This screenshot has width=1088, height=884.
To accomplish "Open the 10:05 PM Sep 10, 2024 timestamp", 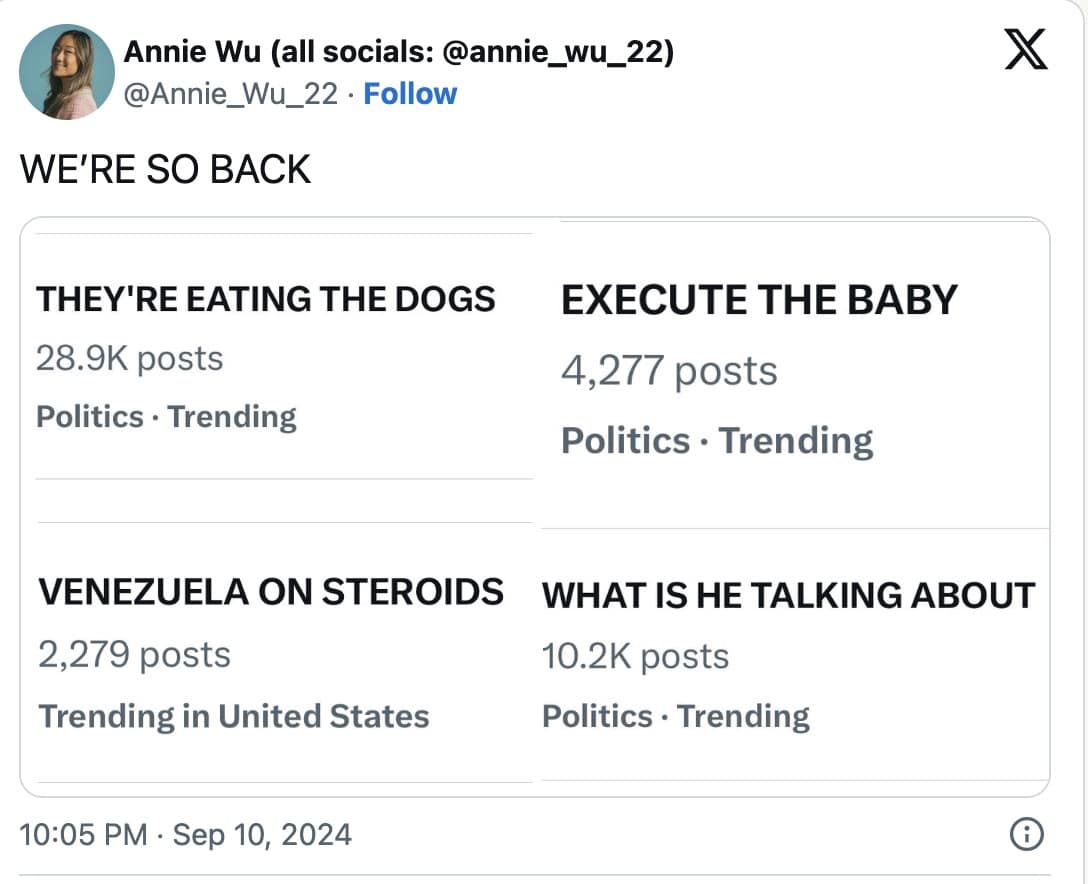I will tap(186, 834).
